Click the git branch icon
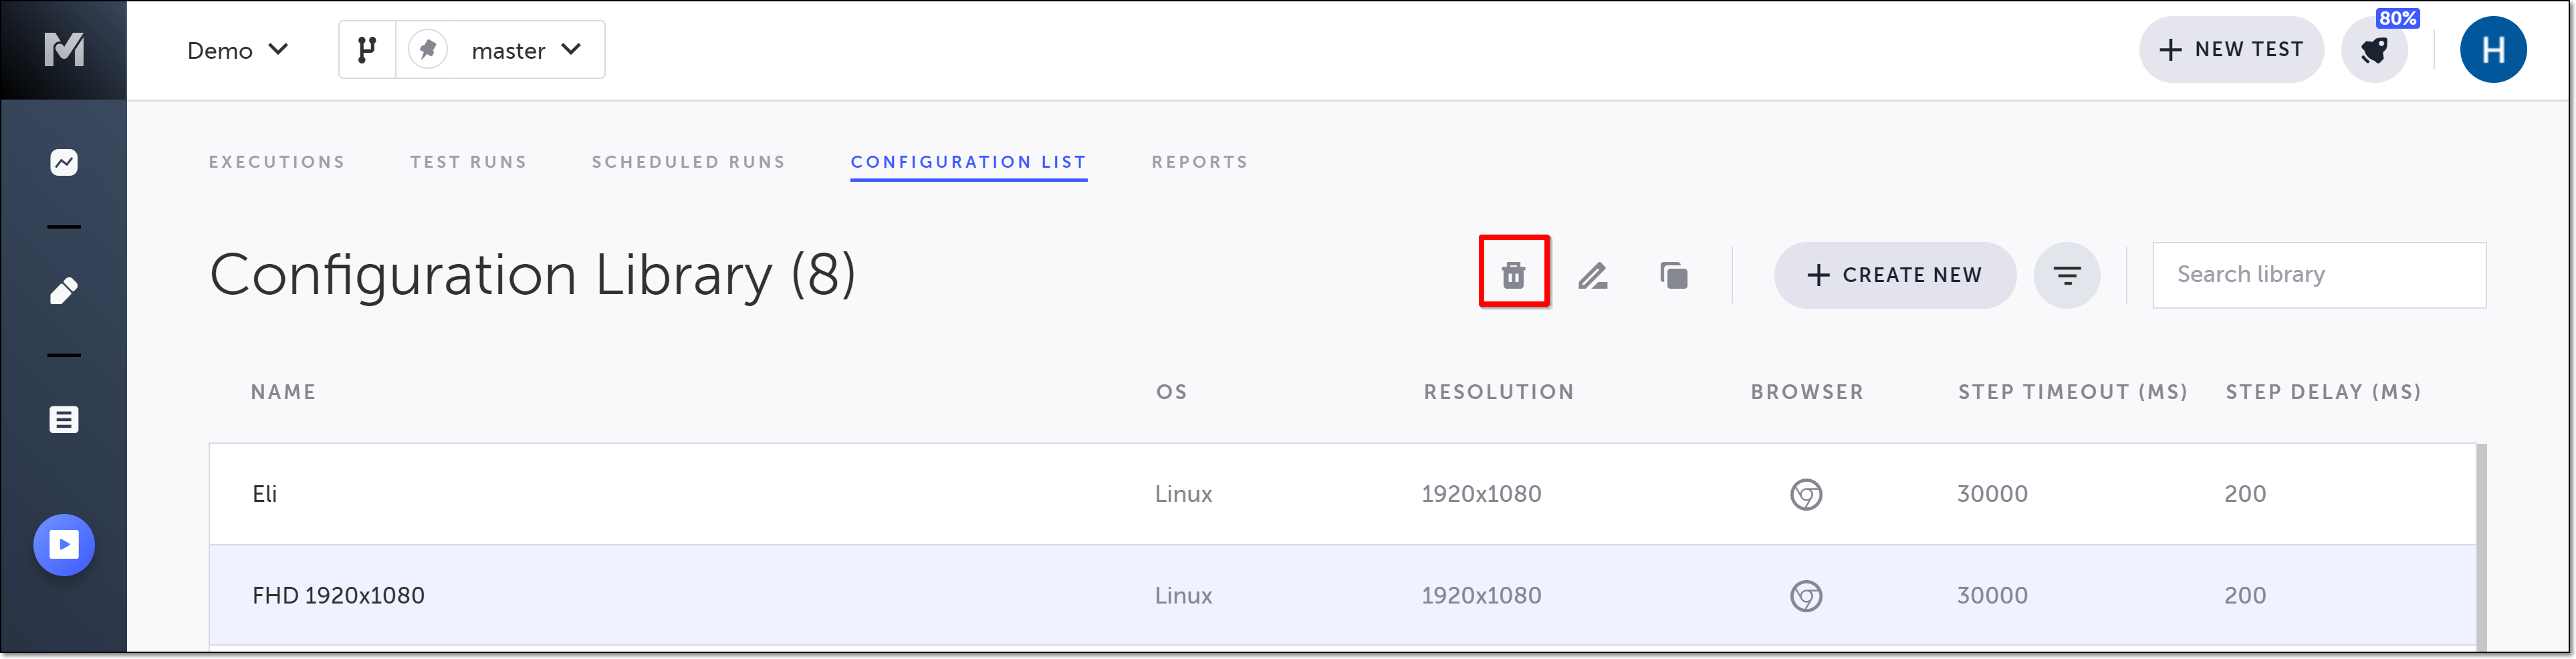Viewport: 2576px width, 659px height. [x=367, y=50]
